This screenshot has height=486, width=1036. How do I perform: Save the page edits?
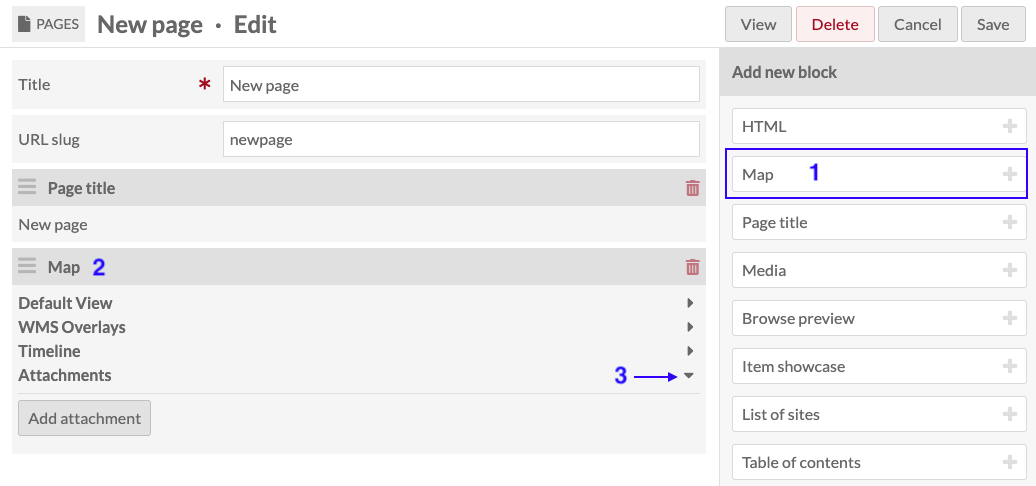point(993,24)
